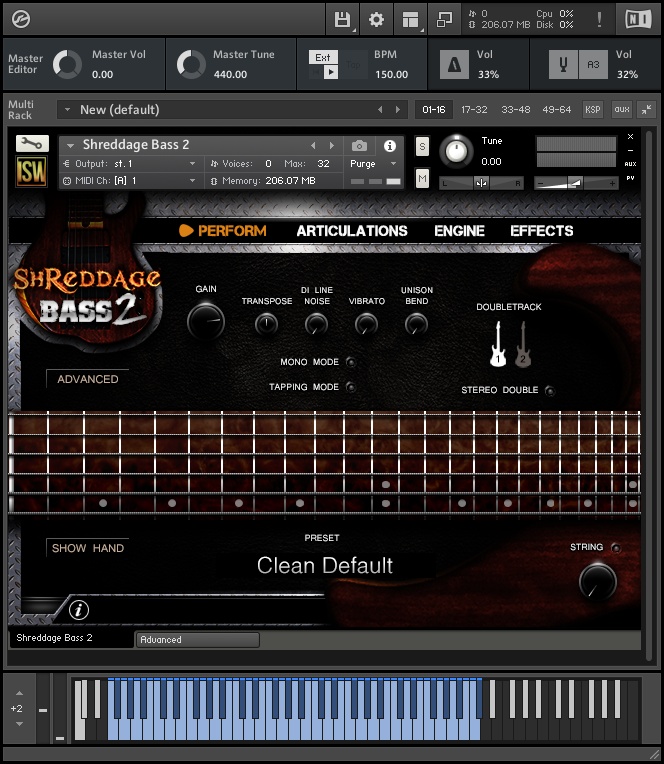Open the settings gear icon

click(376, 19)
